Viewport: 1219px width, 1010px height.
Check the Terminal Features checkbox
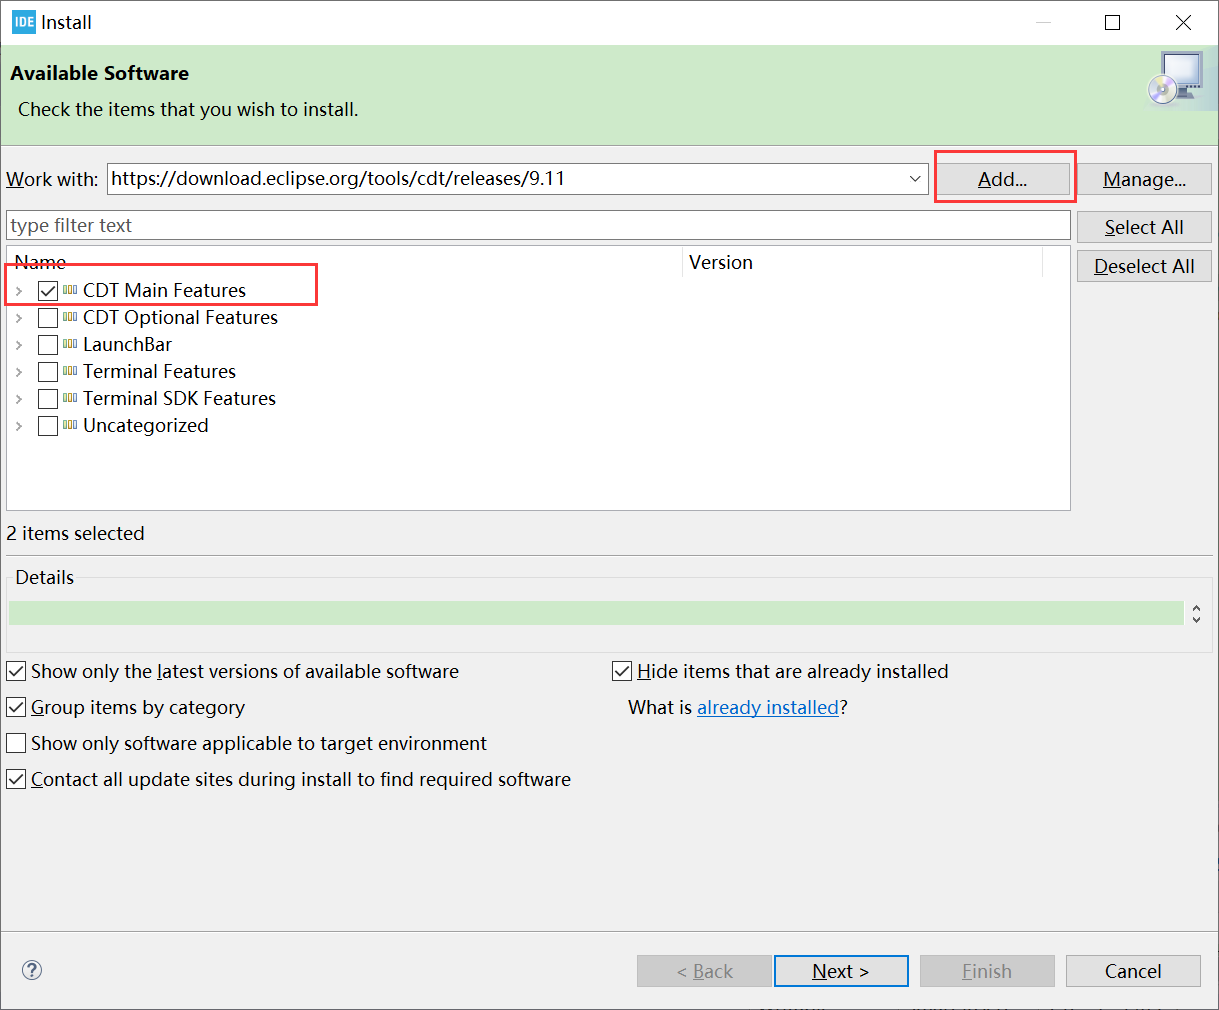(x=48, y=372)
